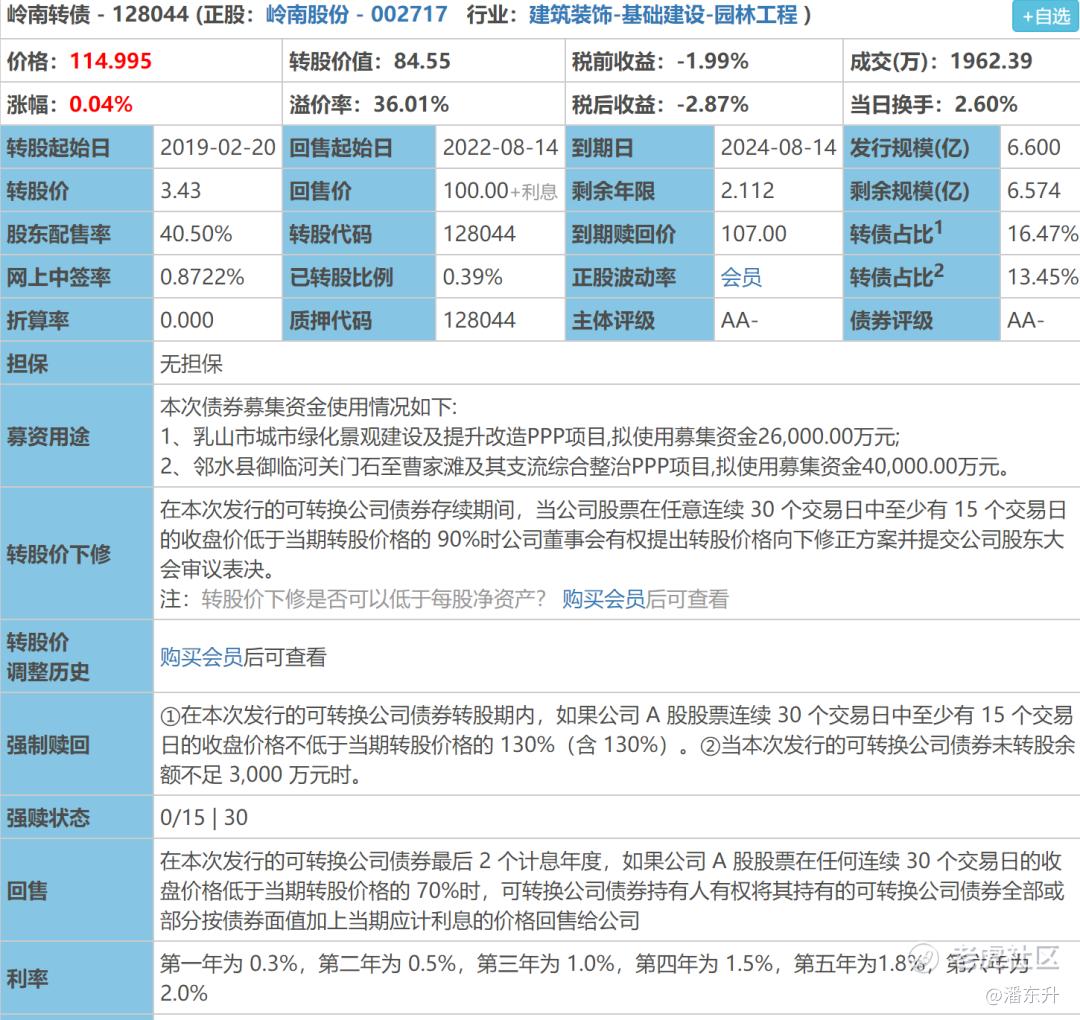Select the 当日换手 value 2.60%
The height and width of the screenshot is (1020, 1080).
coord(986,104)
